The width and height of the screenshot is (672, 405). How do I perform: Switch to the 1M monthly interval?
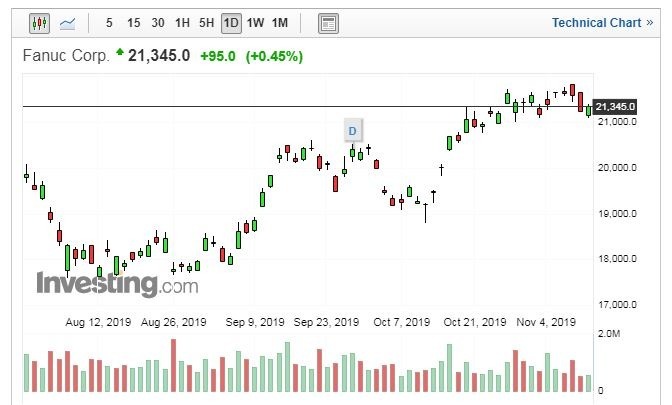(280, 23)
